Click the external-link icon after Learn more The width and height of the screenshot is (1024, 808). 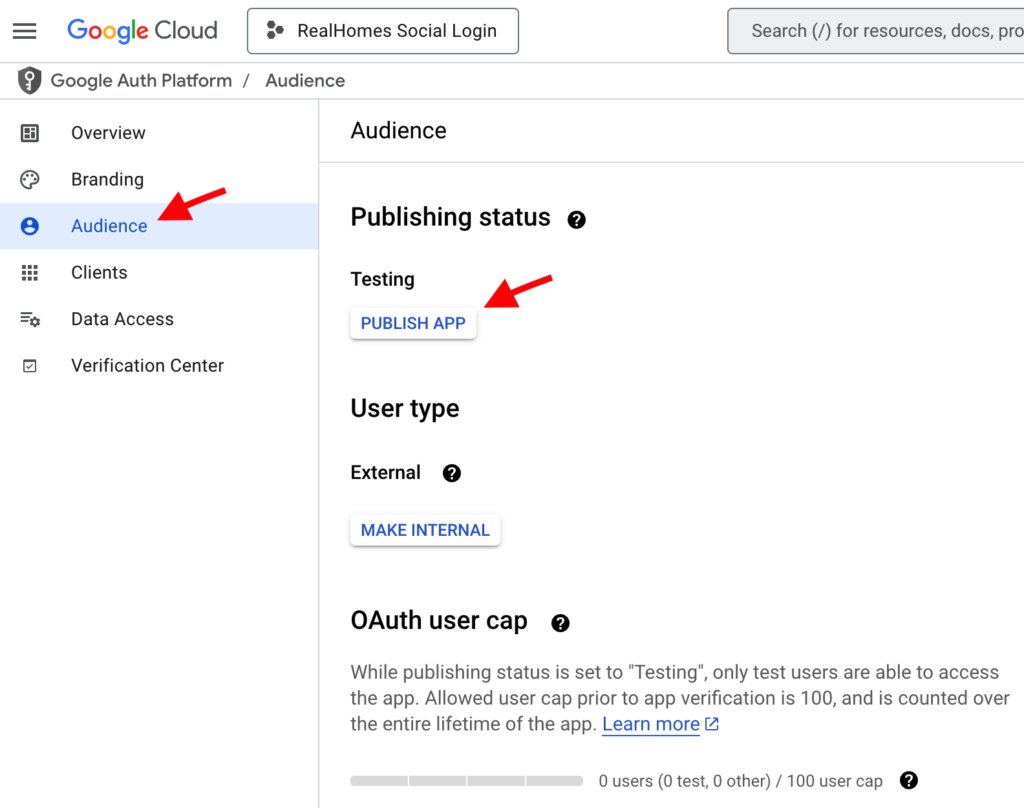coord(712,724)
